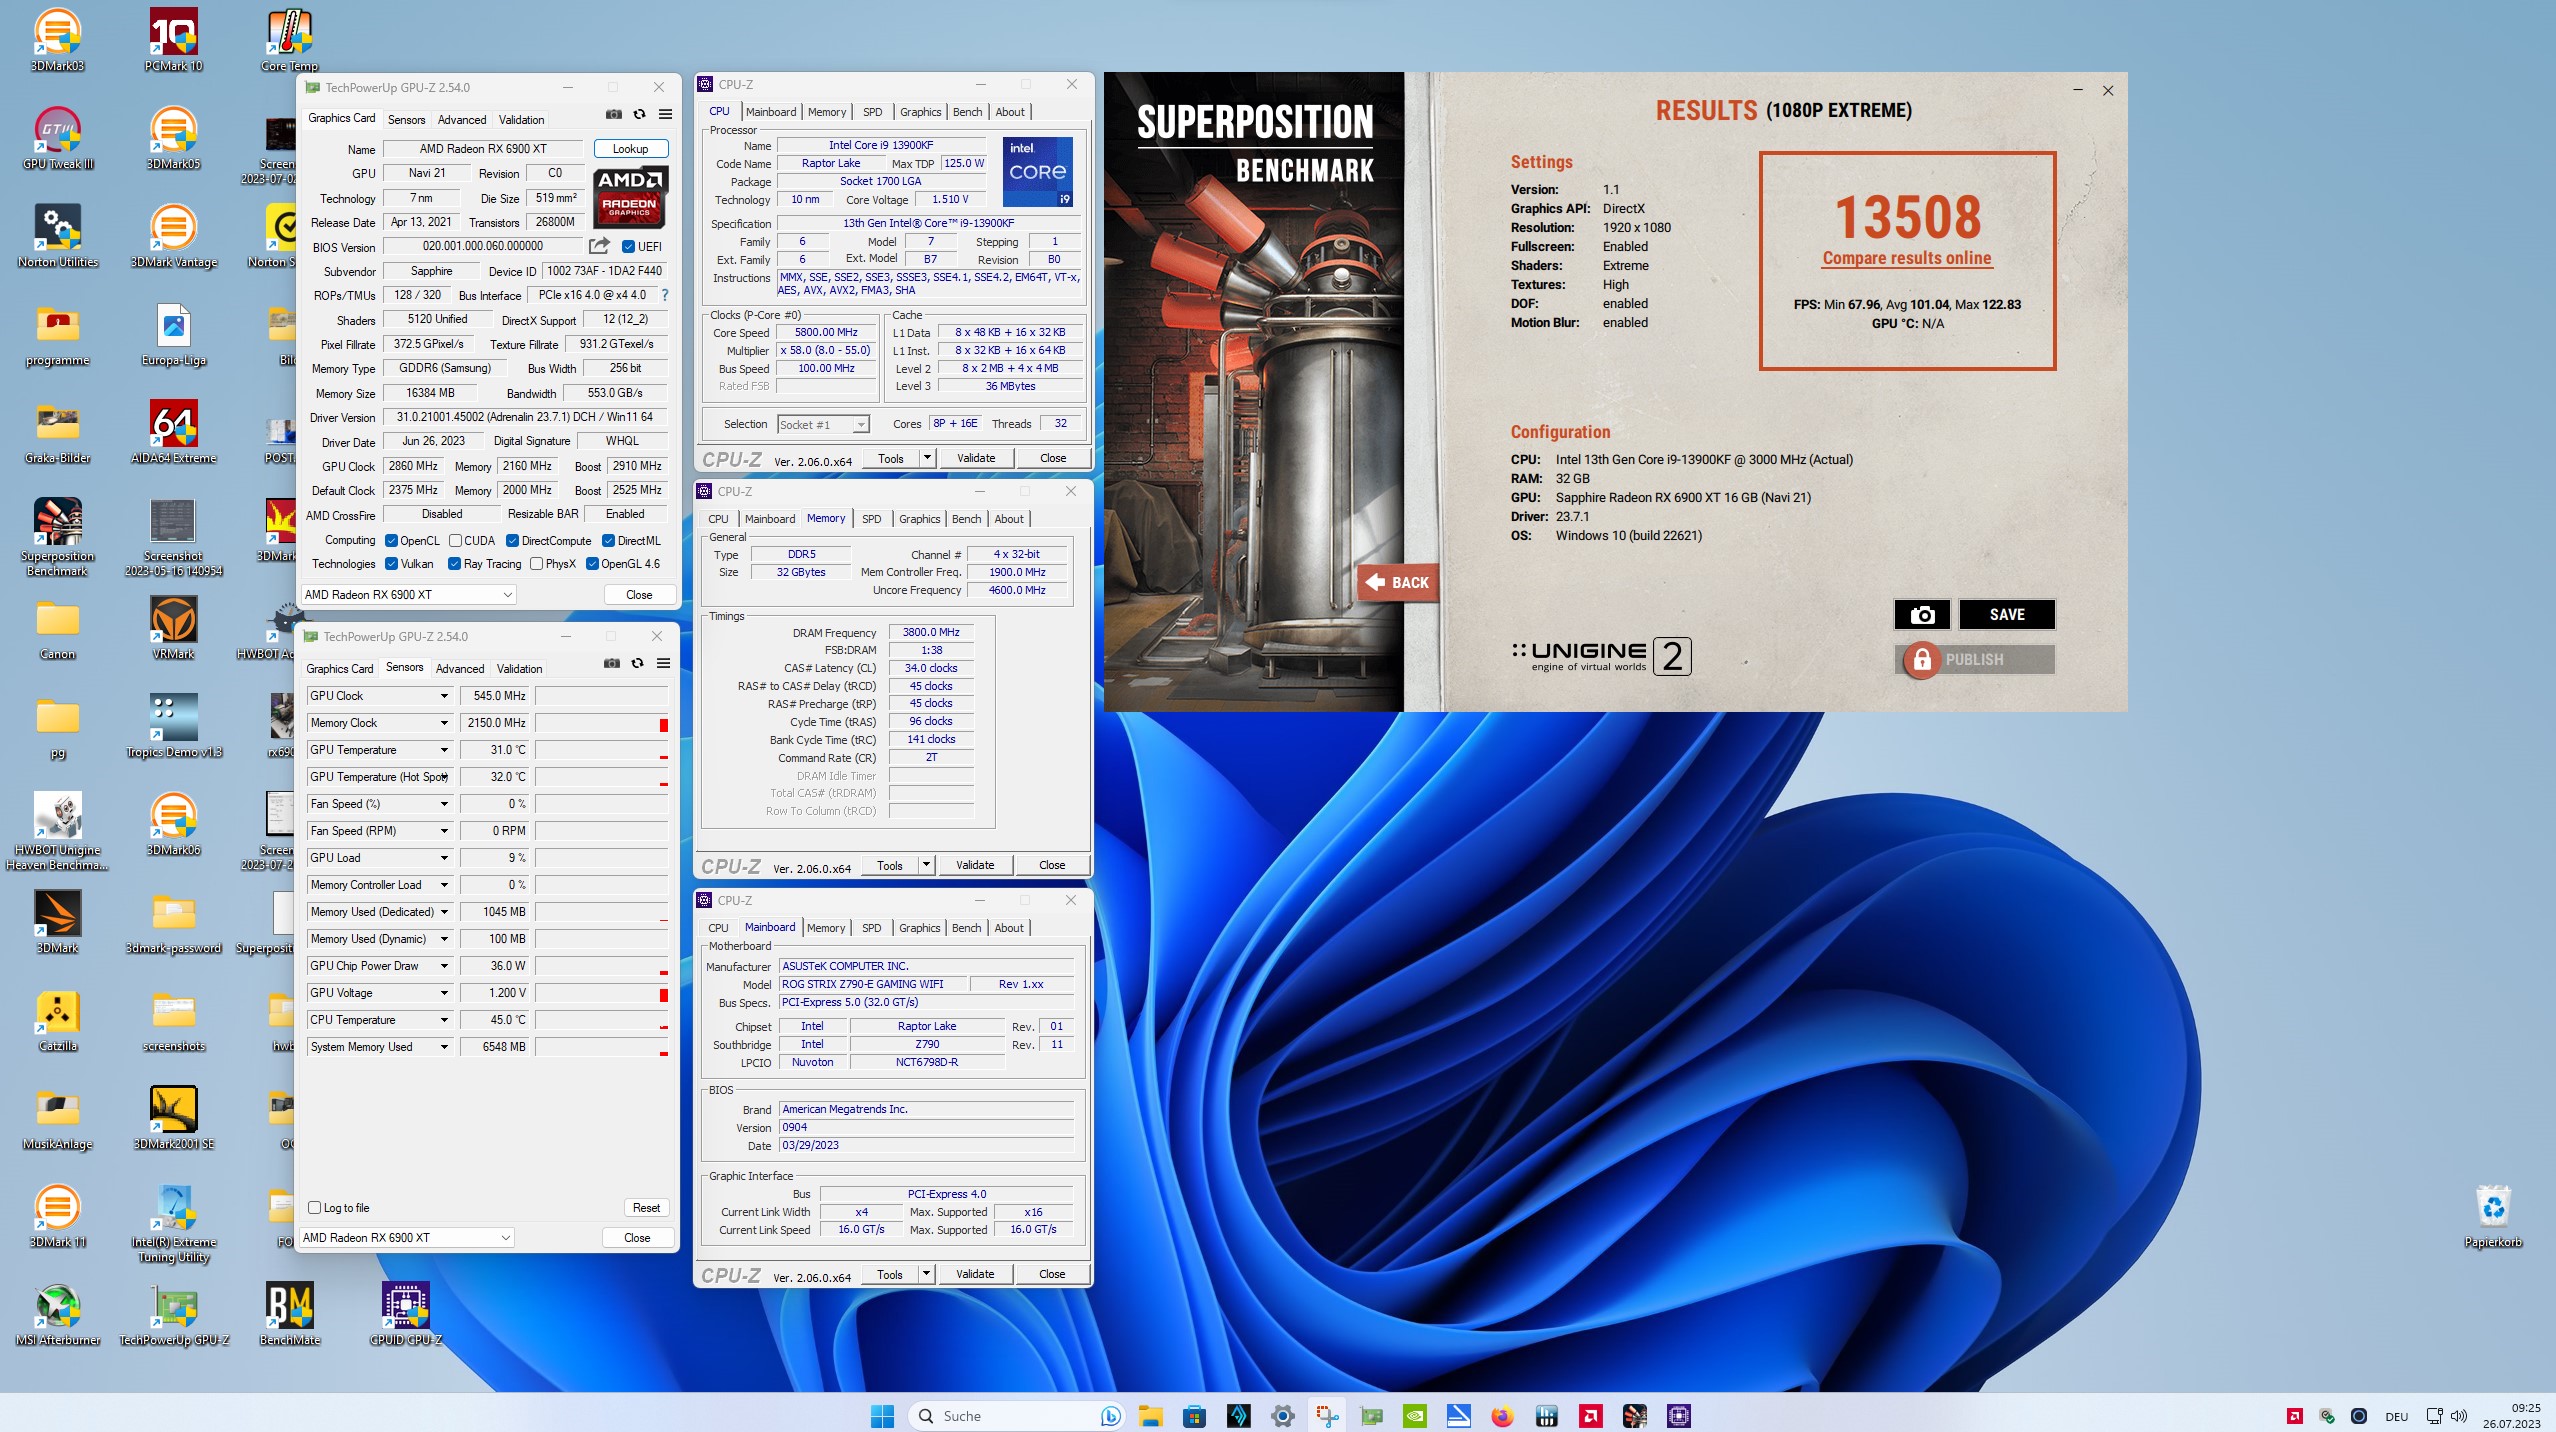The height and width of the screenshot is (1432, 2556).
Task: Open the GPU Voltage sensor dropdown
Action: 444,993
